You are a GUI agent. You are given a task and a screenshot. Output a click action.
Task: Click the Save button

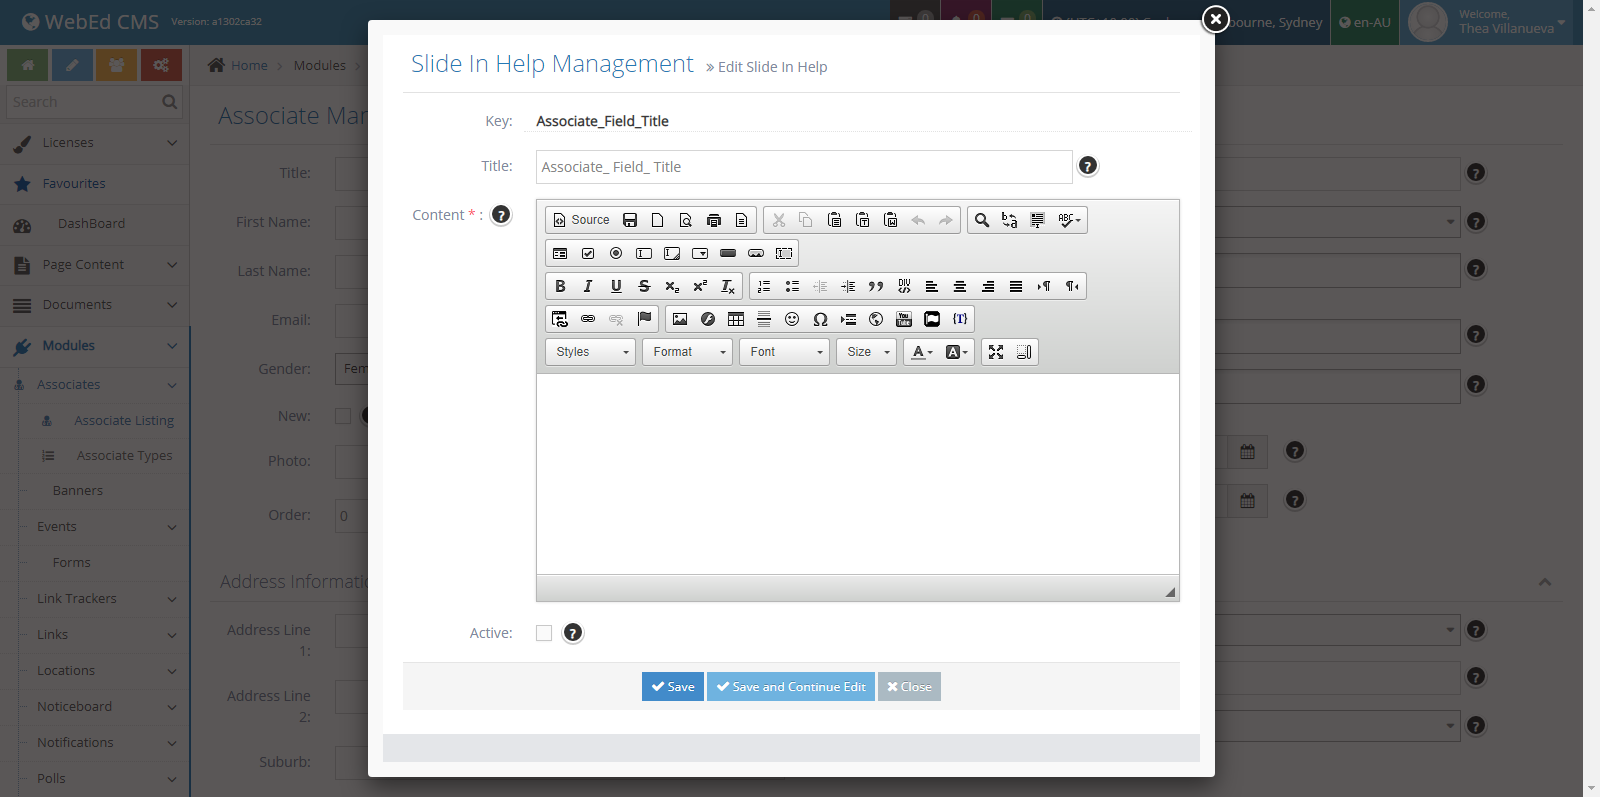[673, 687]
